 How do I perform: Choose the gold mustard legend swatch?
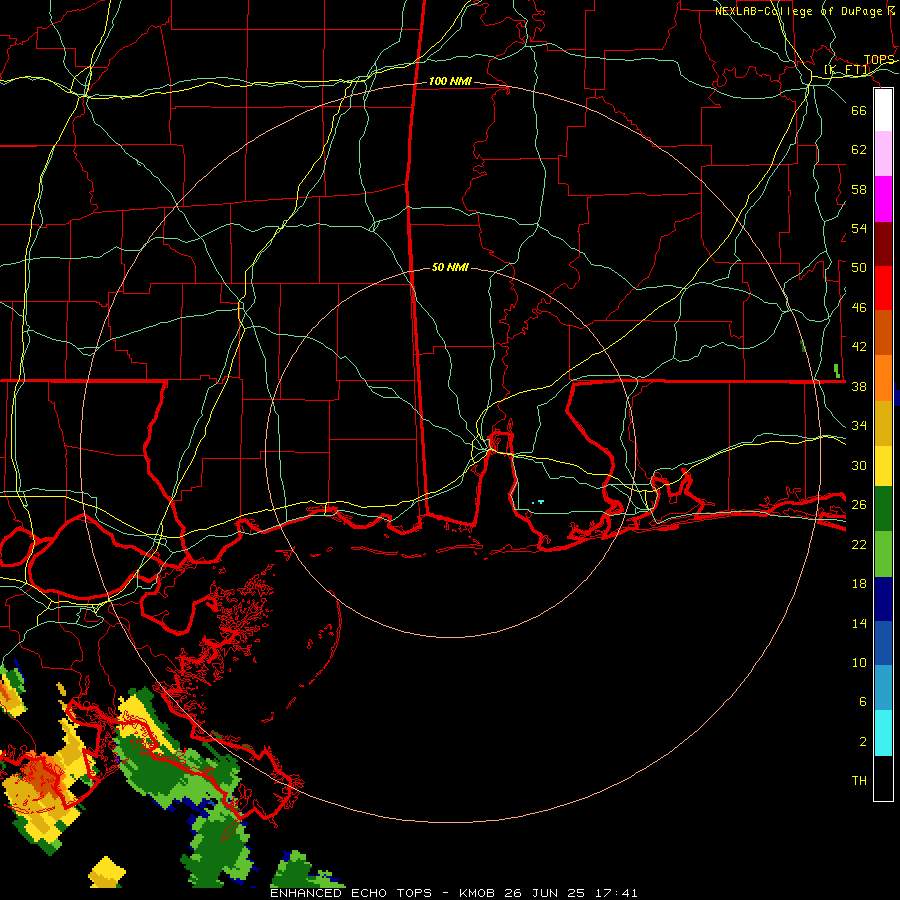pyautogui.click(x=883, y=424)
